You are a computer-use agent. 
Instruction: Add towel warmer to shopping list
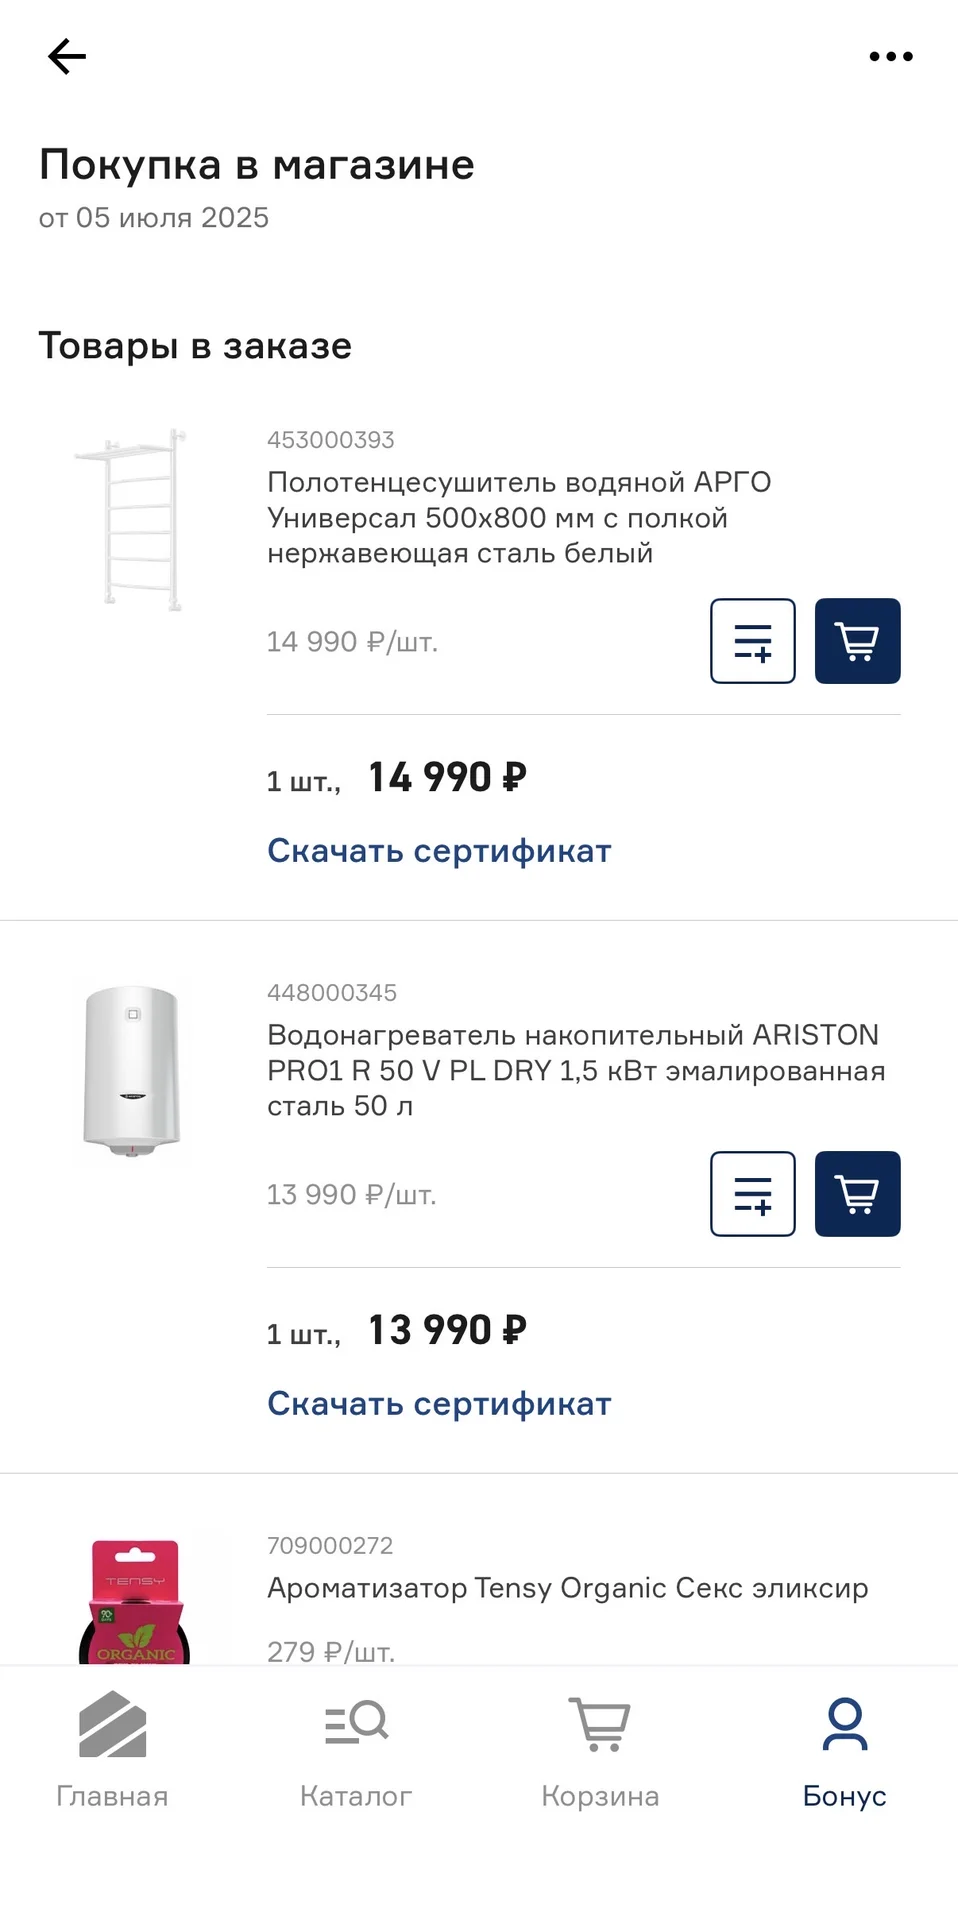753,641
